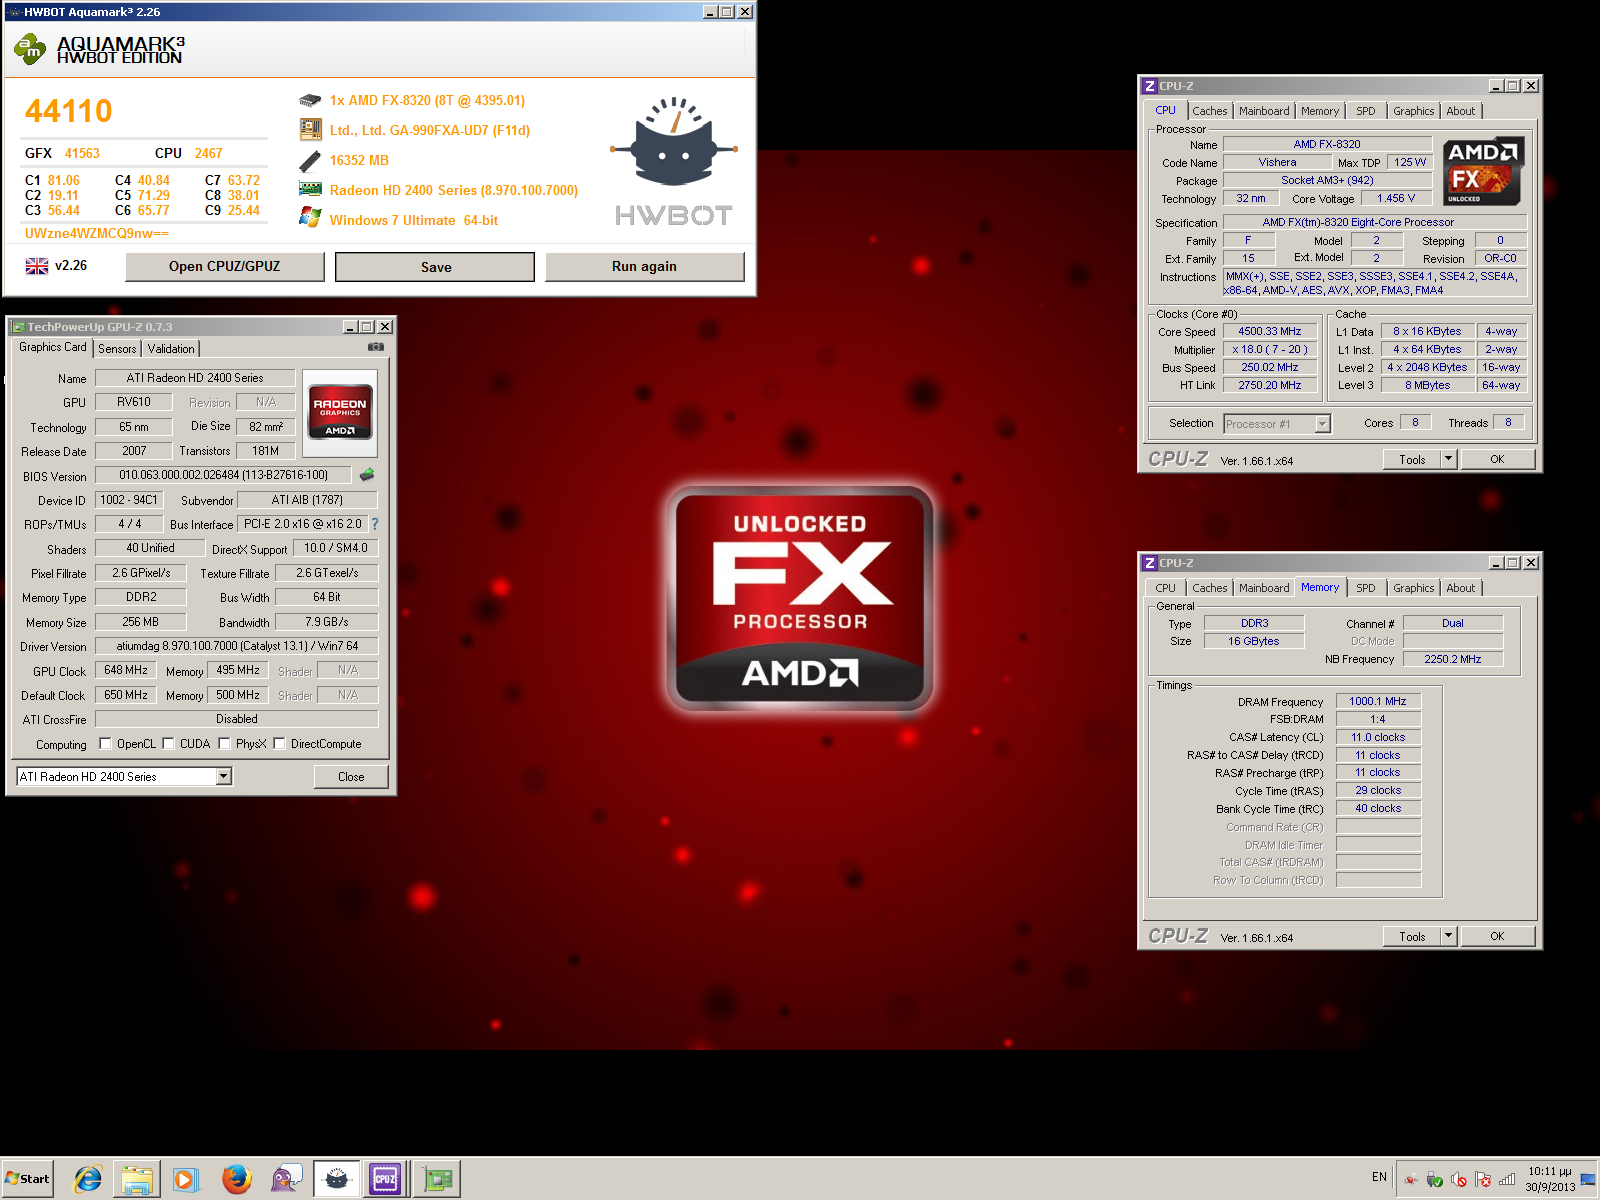Expand Tools arrow in lower CPU-Z window

1448,936
